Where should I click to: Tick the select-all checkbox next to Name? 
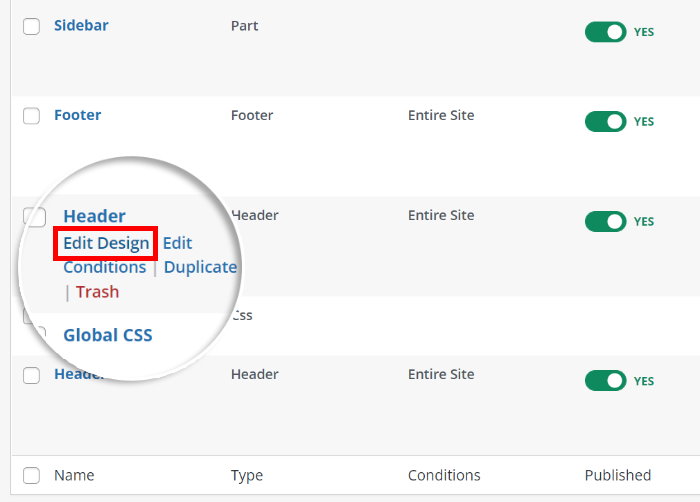(31, 476)
